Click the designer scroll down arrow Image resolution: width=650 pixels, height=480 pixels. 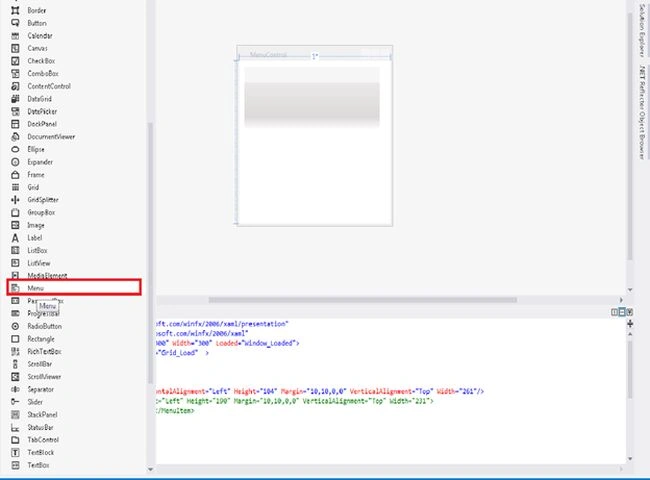pos(630,290)
